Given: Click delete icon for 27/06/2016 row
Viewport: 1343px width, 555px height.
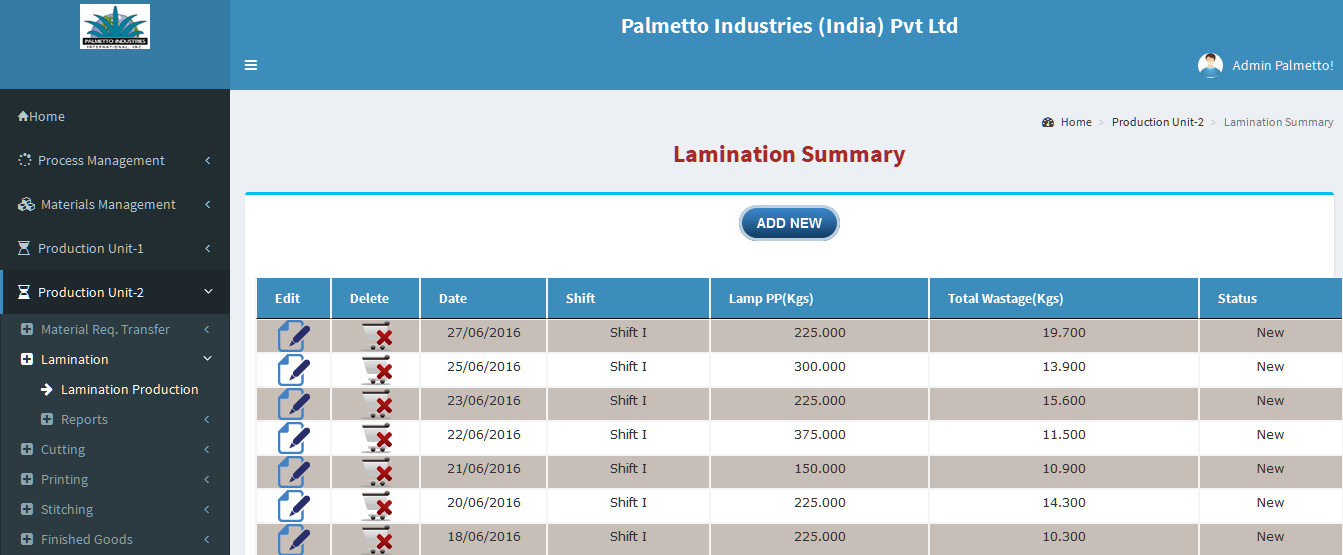Looking at the screenshot, I should tap(376, 336).
